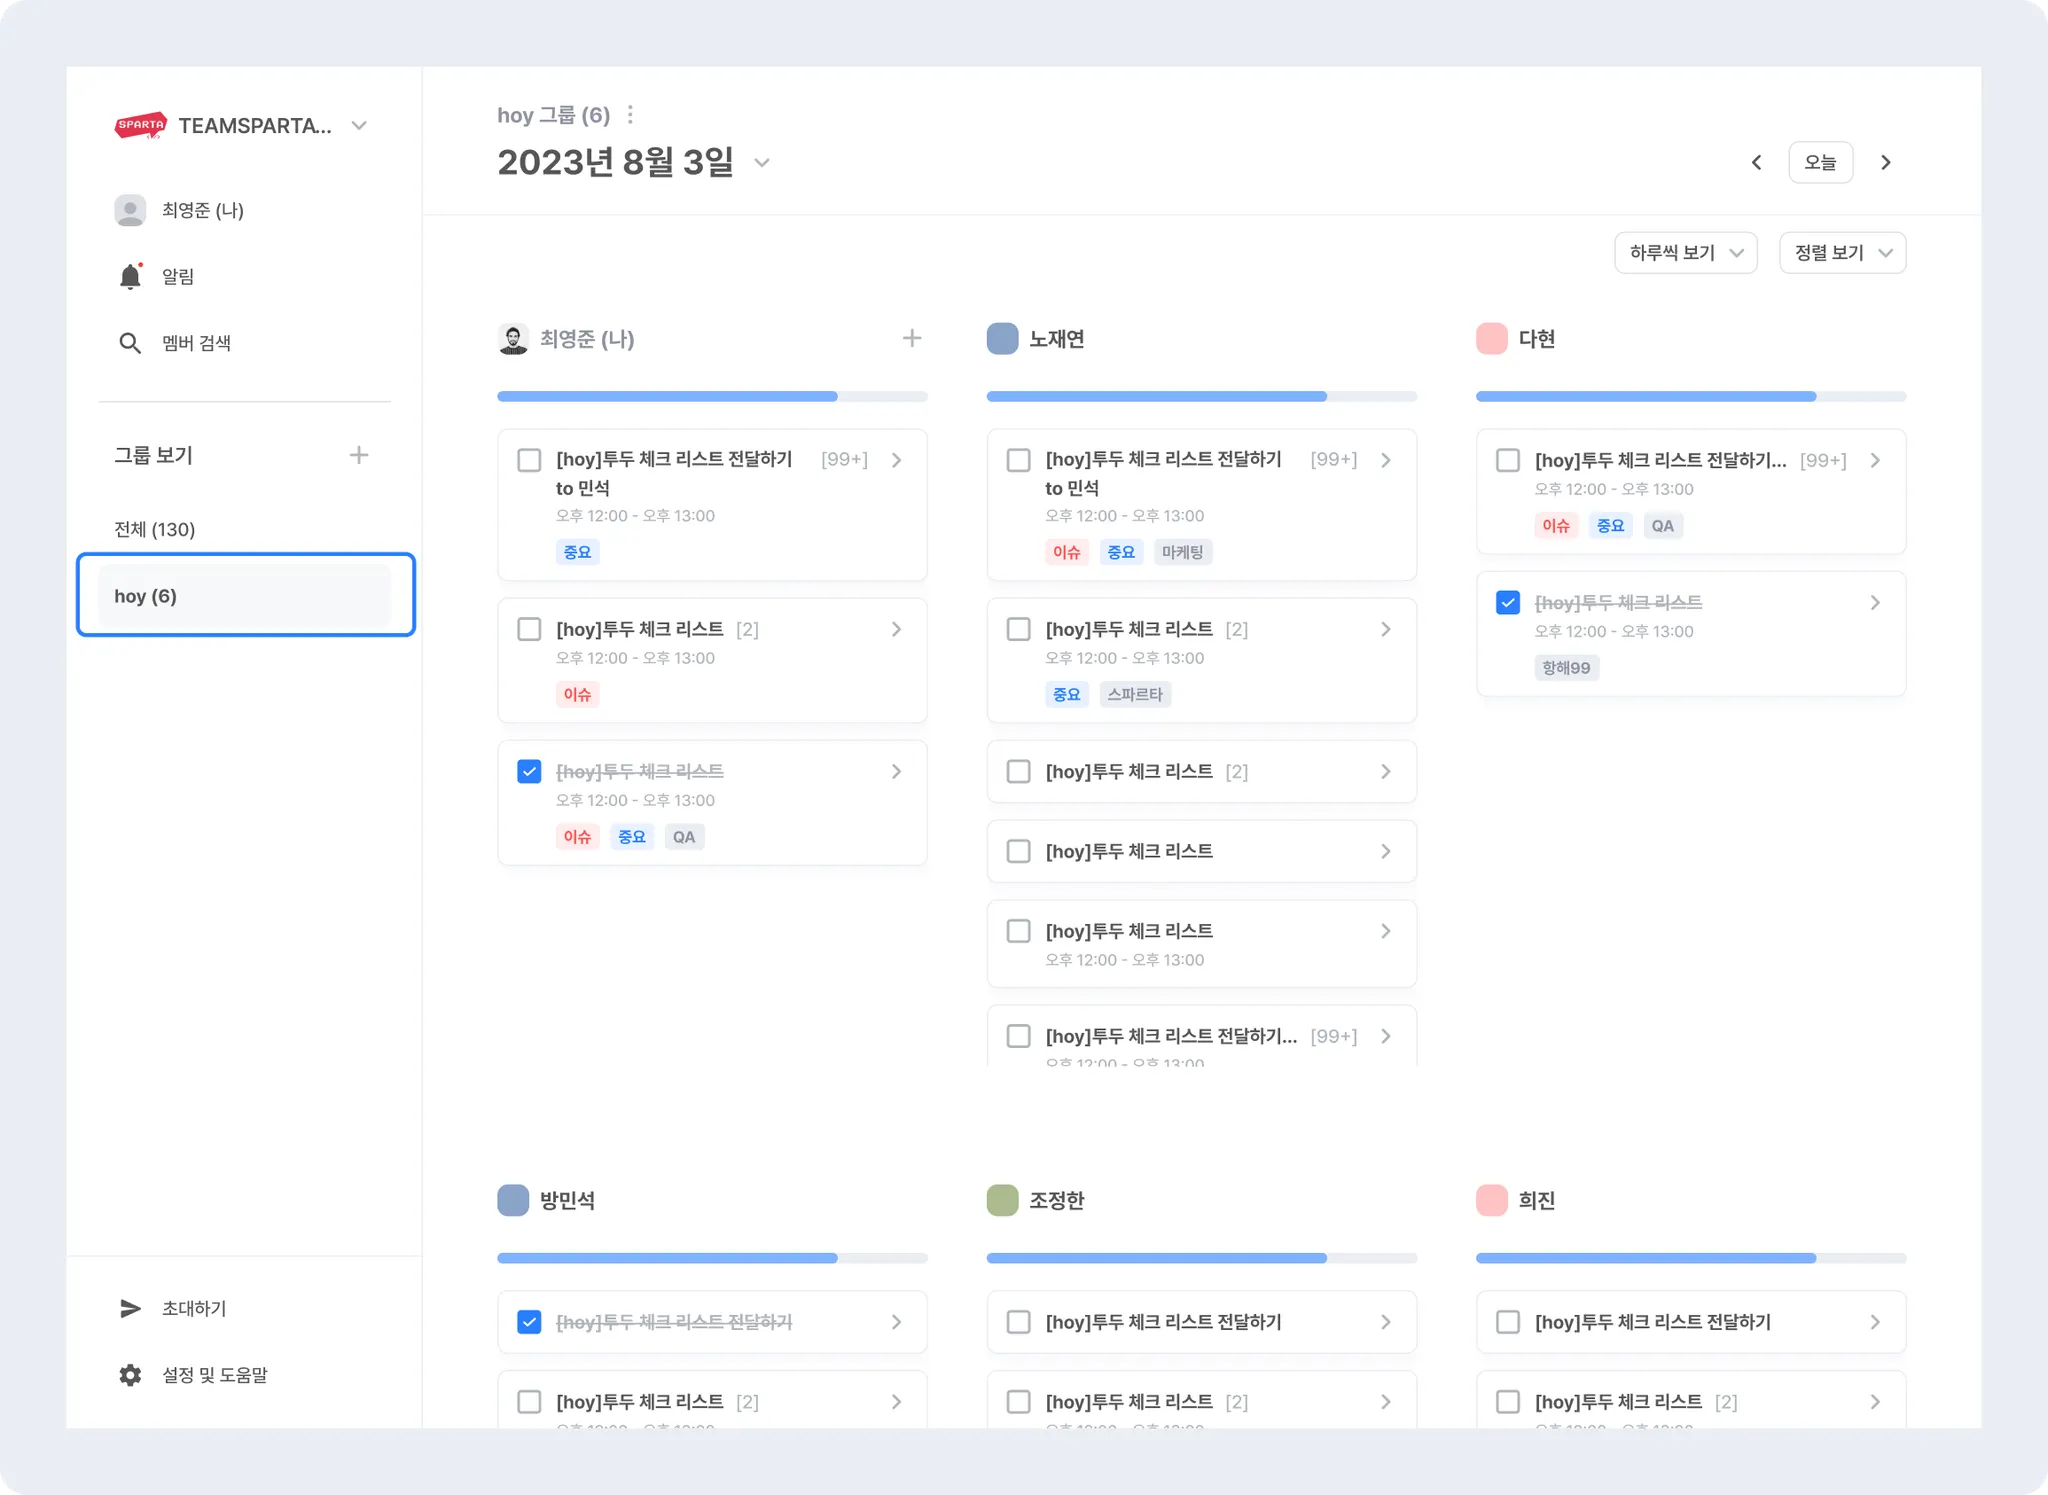This screenshot has height=1495, width=2048.
Task: Go to previous day arrow
Action: pyautogui.click(x=1756, y=162)
